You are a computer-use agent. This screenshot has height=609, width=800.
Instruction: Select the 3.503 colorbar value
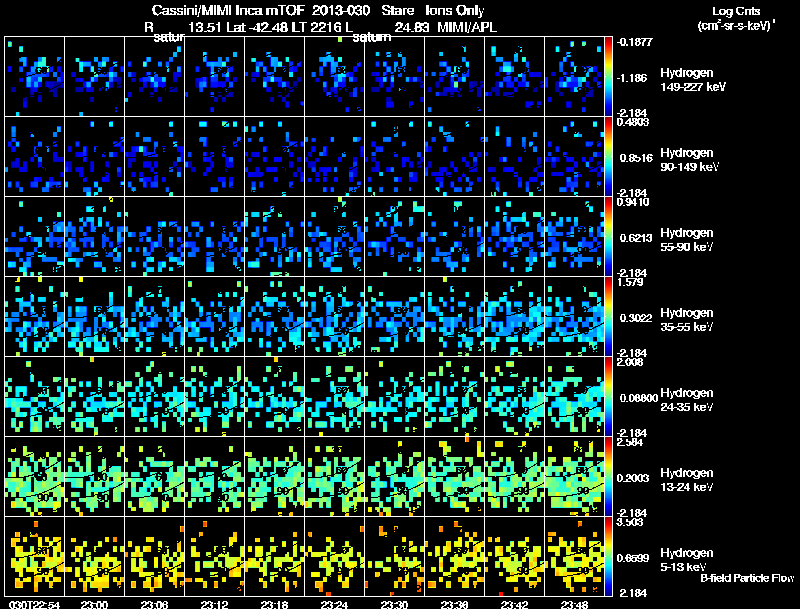click(630, 522)
